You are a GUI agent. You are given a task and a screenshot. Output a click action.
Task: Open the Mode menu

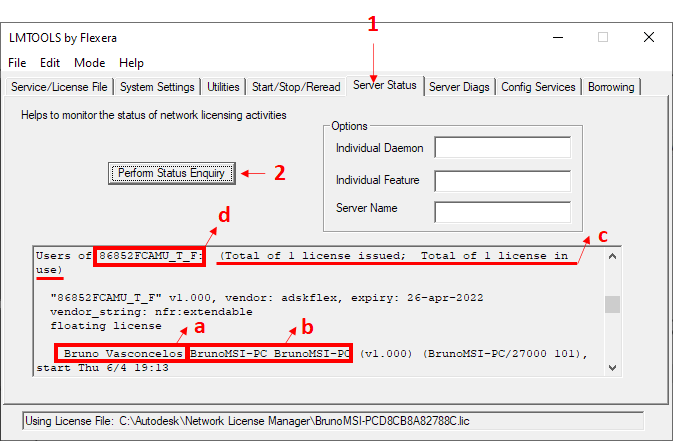click(89, 63)
